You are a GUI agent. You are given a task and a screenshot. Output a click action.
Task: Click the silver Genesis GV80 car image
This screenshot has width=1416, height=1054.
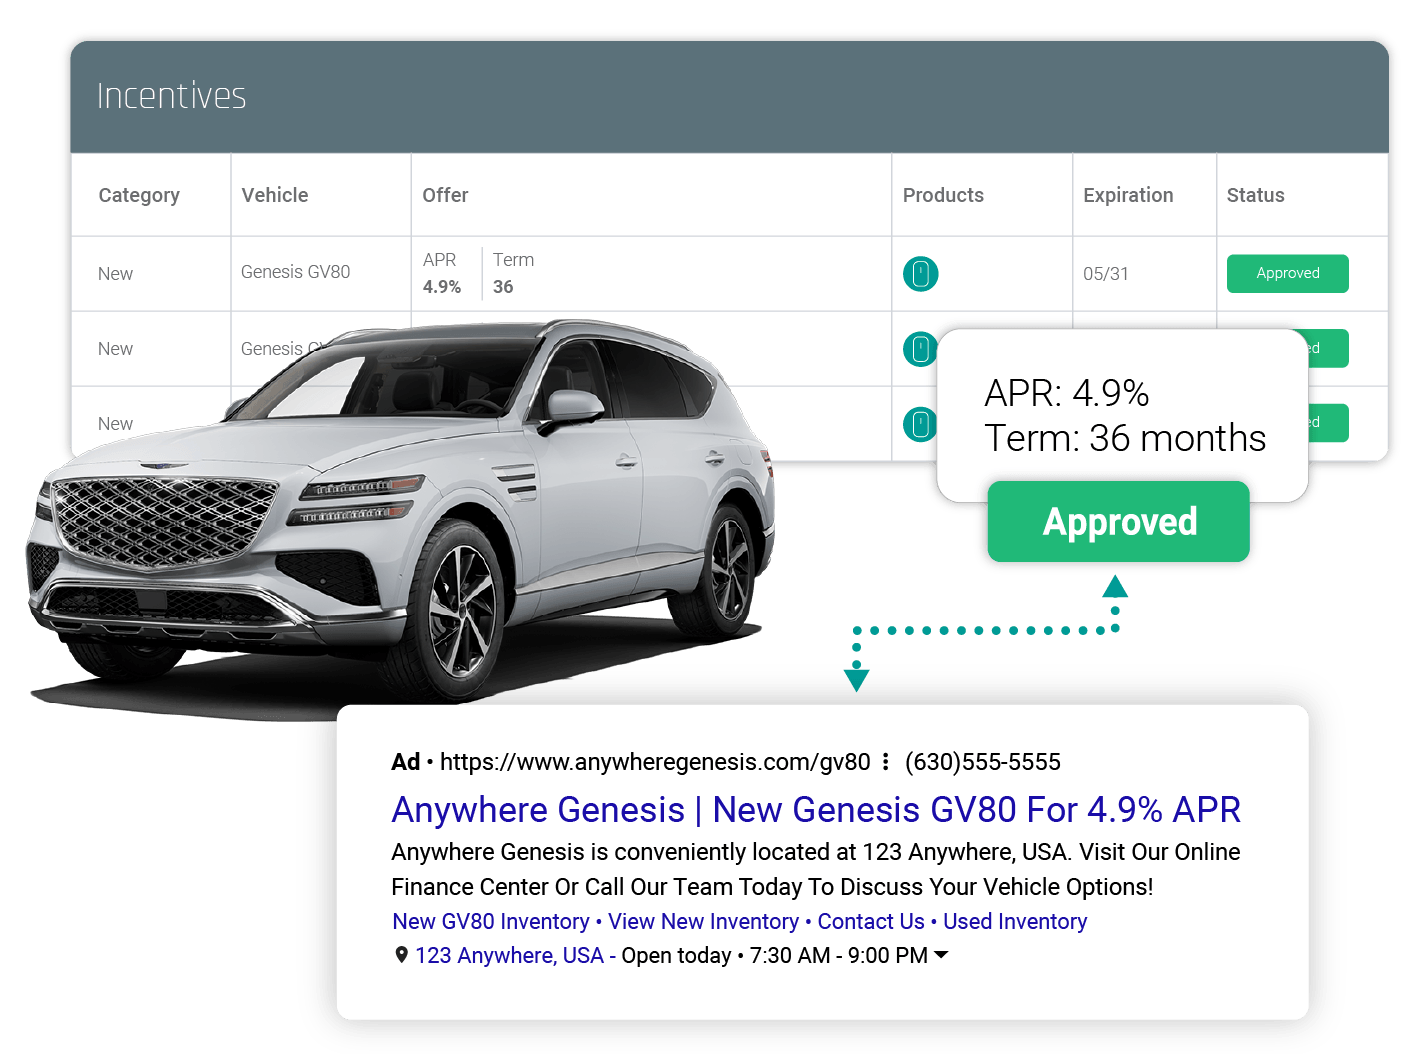pos(400,510)
